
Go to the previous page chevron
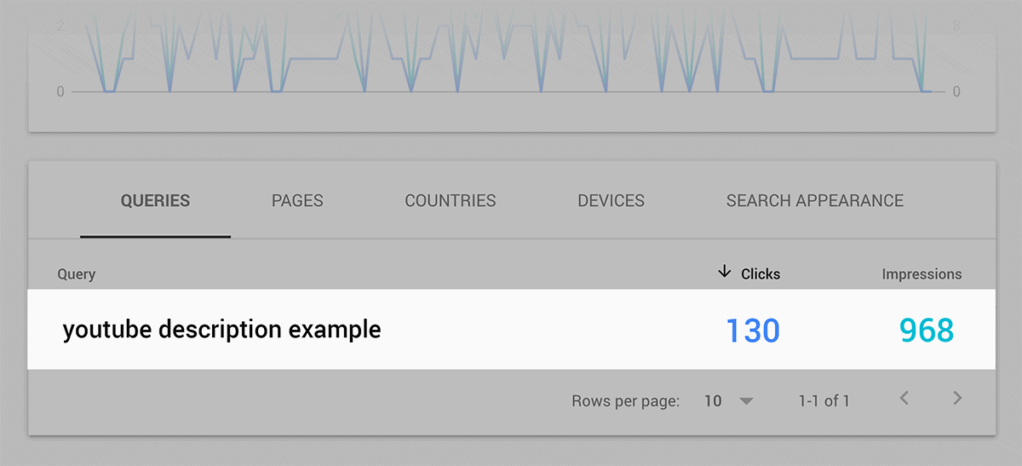(904, 399)
